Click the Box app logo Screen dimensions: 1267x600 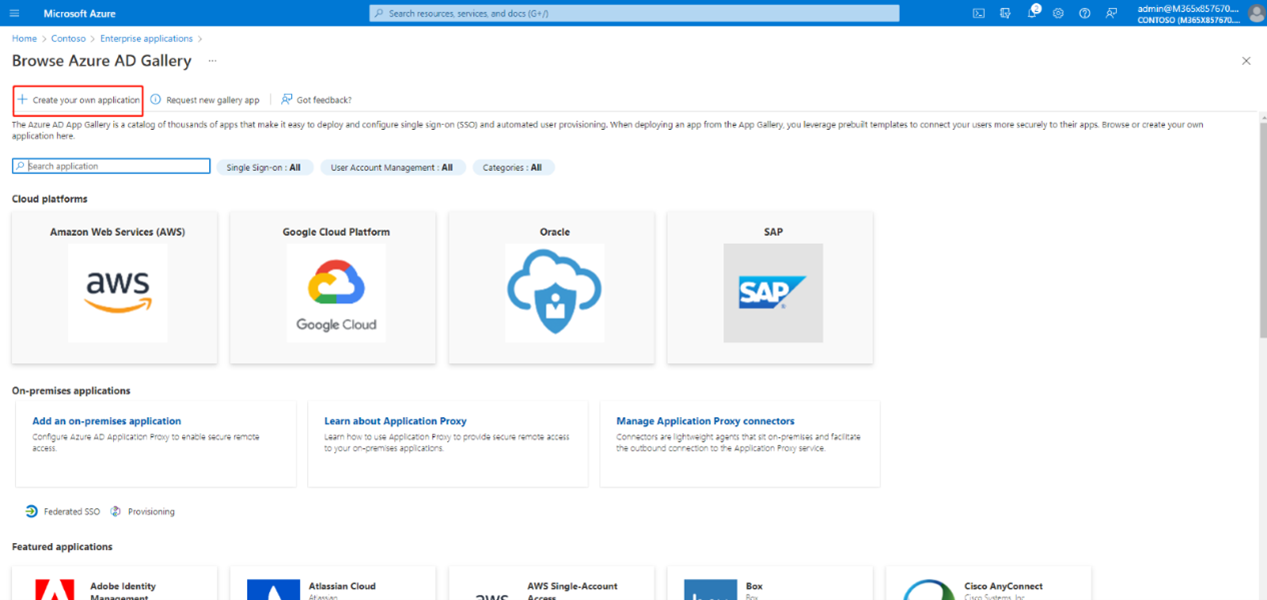tap(711, 589)
